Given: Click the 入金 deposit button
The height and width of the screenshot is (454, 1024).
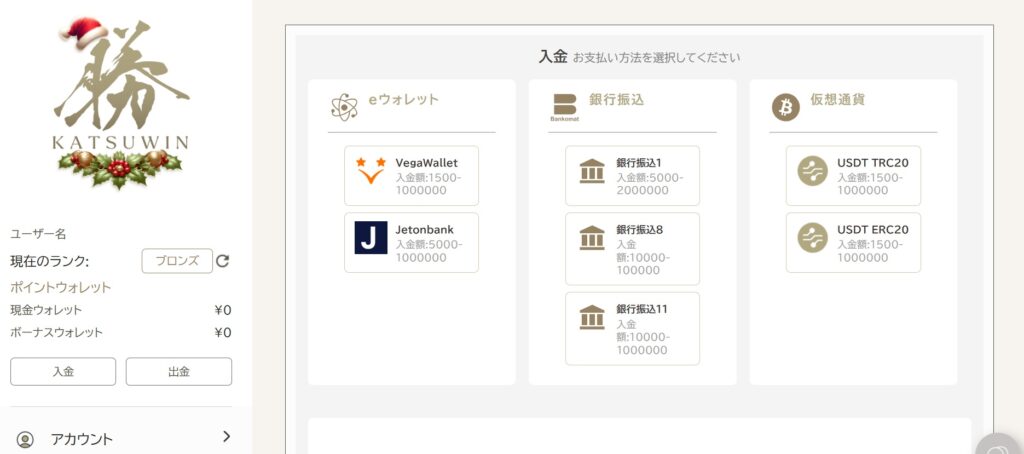Looking at the screenshot, I should 63,372.
